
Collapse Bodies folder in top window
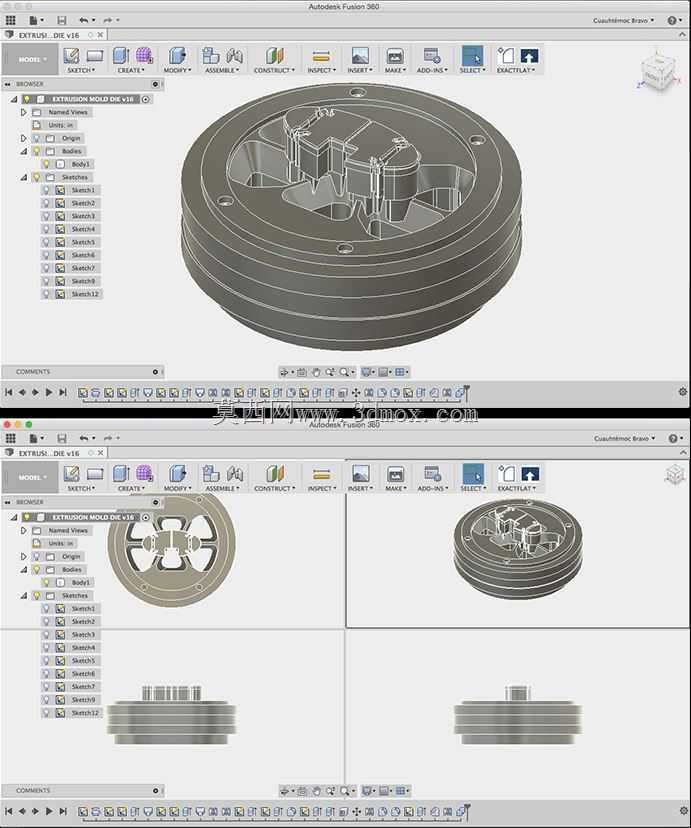tap(24, 152)
